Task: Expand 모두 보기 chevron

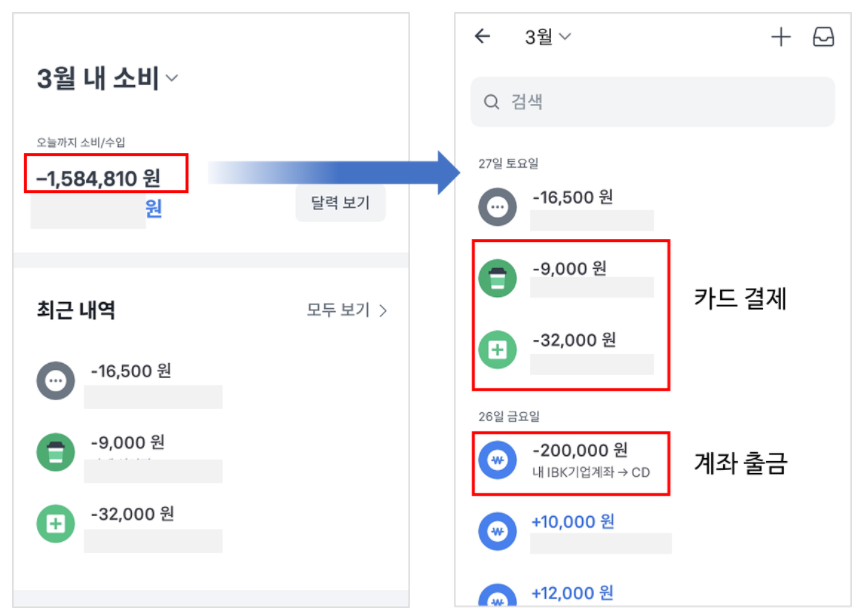Action: tap(383, 311)
